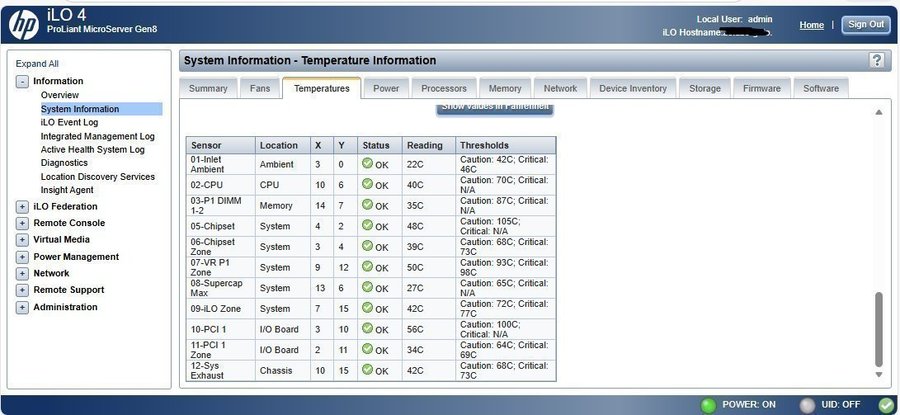The image size is (900, 415).
Task: Expand the Administration section
Action: point(22,307)
